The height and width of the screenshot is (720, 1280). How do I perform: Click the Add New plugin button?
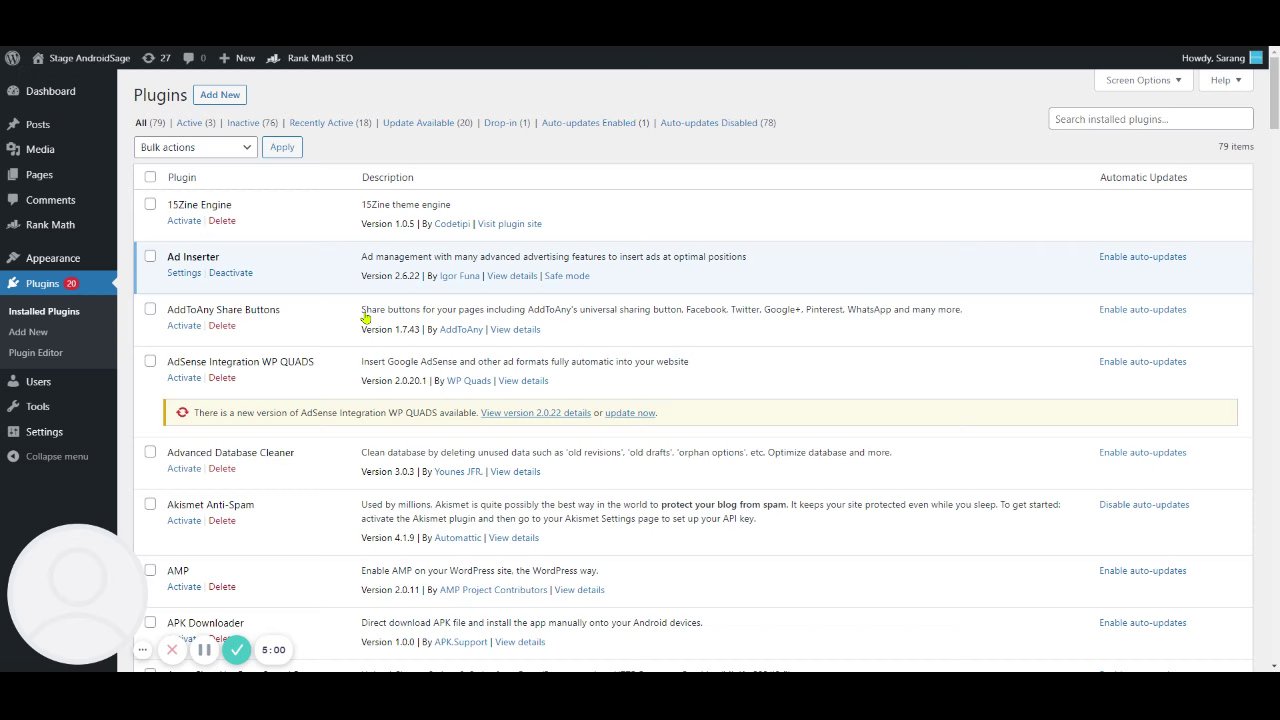pyautogui.click(x=220, y=95)
